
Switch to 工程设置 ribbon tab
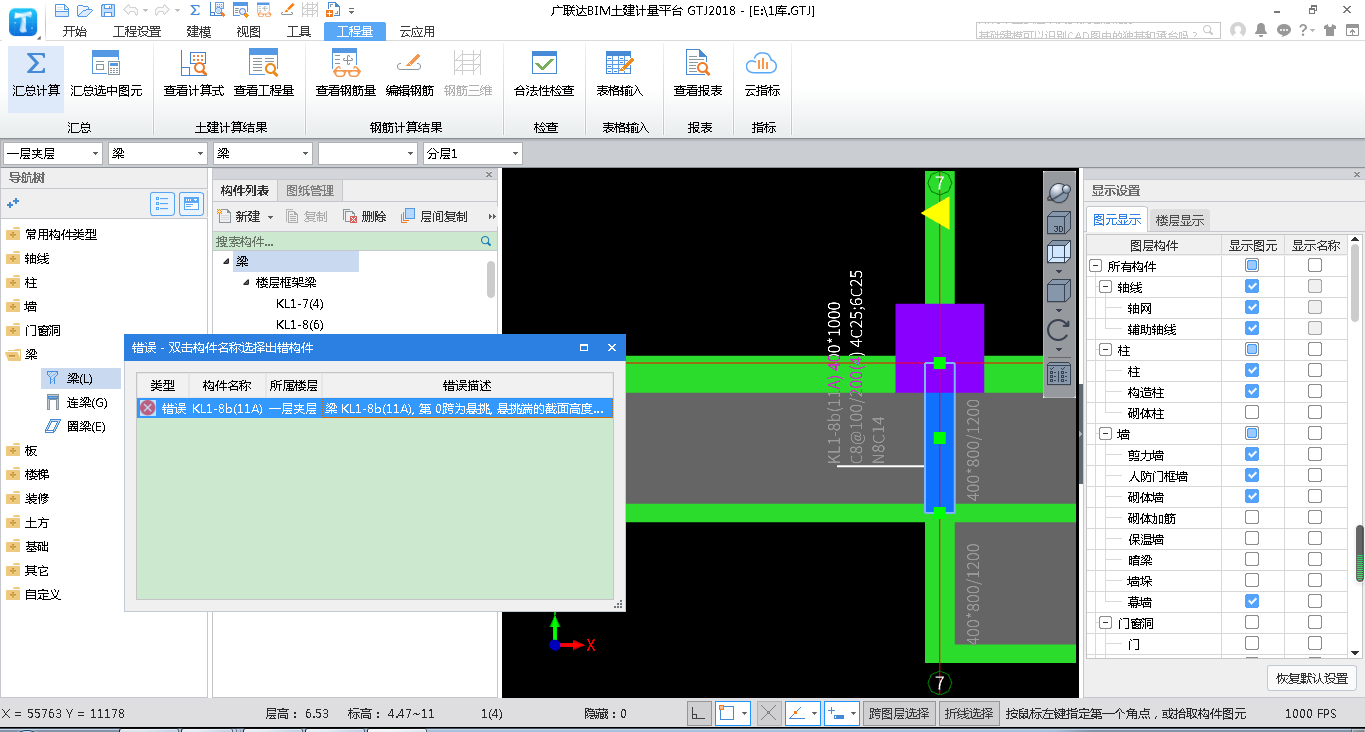pyautogui.click(x=136, y=31)
